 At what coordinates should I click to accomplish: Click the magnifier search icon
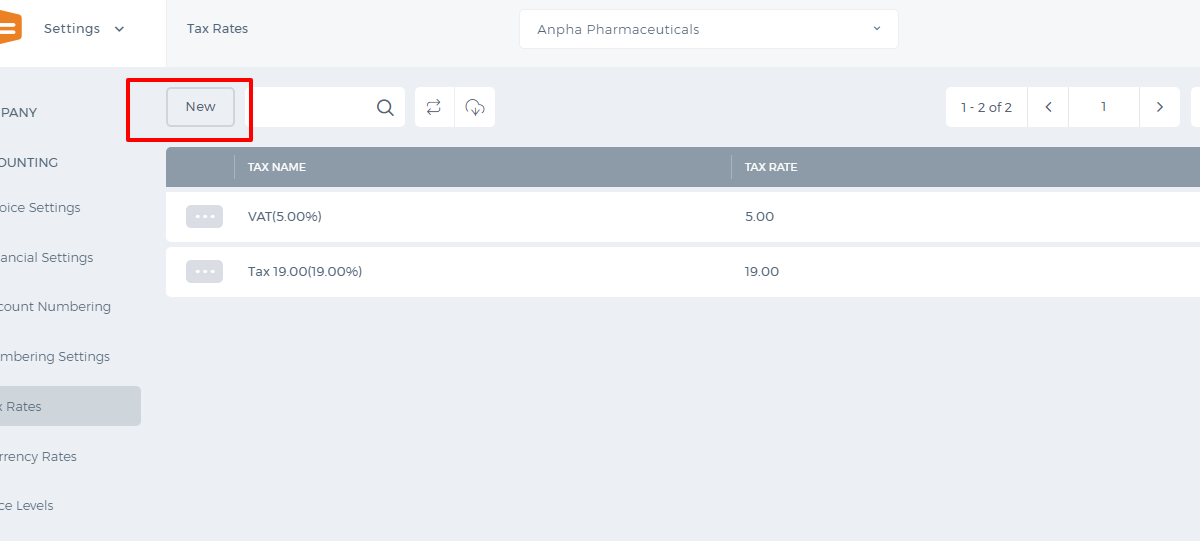pyautogui.click(x=385, y=107)
